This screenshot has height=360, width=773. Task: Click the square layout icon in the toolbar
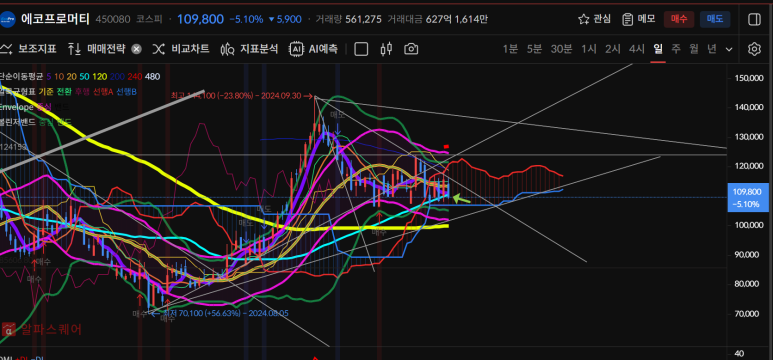(x=361, y=49)
